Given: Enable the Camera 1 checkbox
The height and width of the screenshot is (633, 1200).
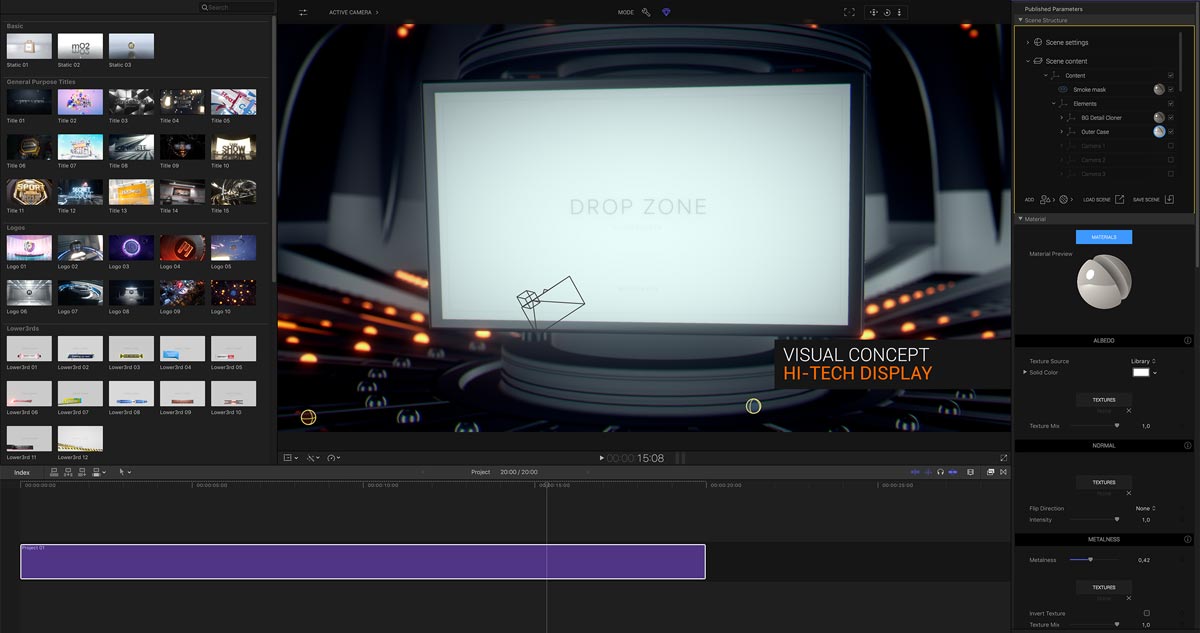Looking at the screenshot, I should [x=1171, y=146].
